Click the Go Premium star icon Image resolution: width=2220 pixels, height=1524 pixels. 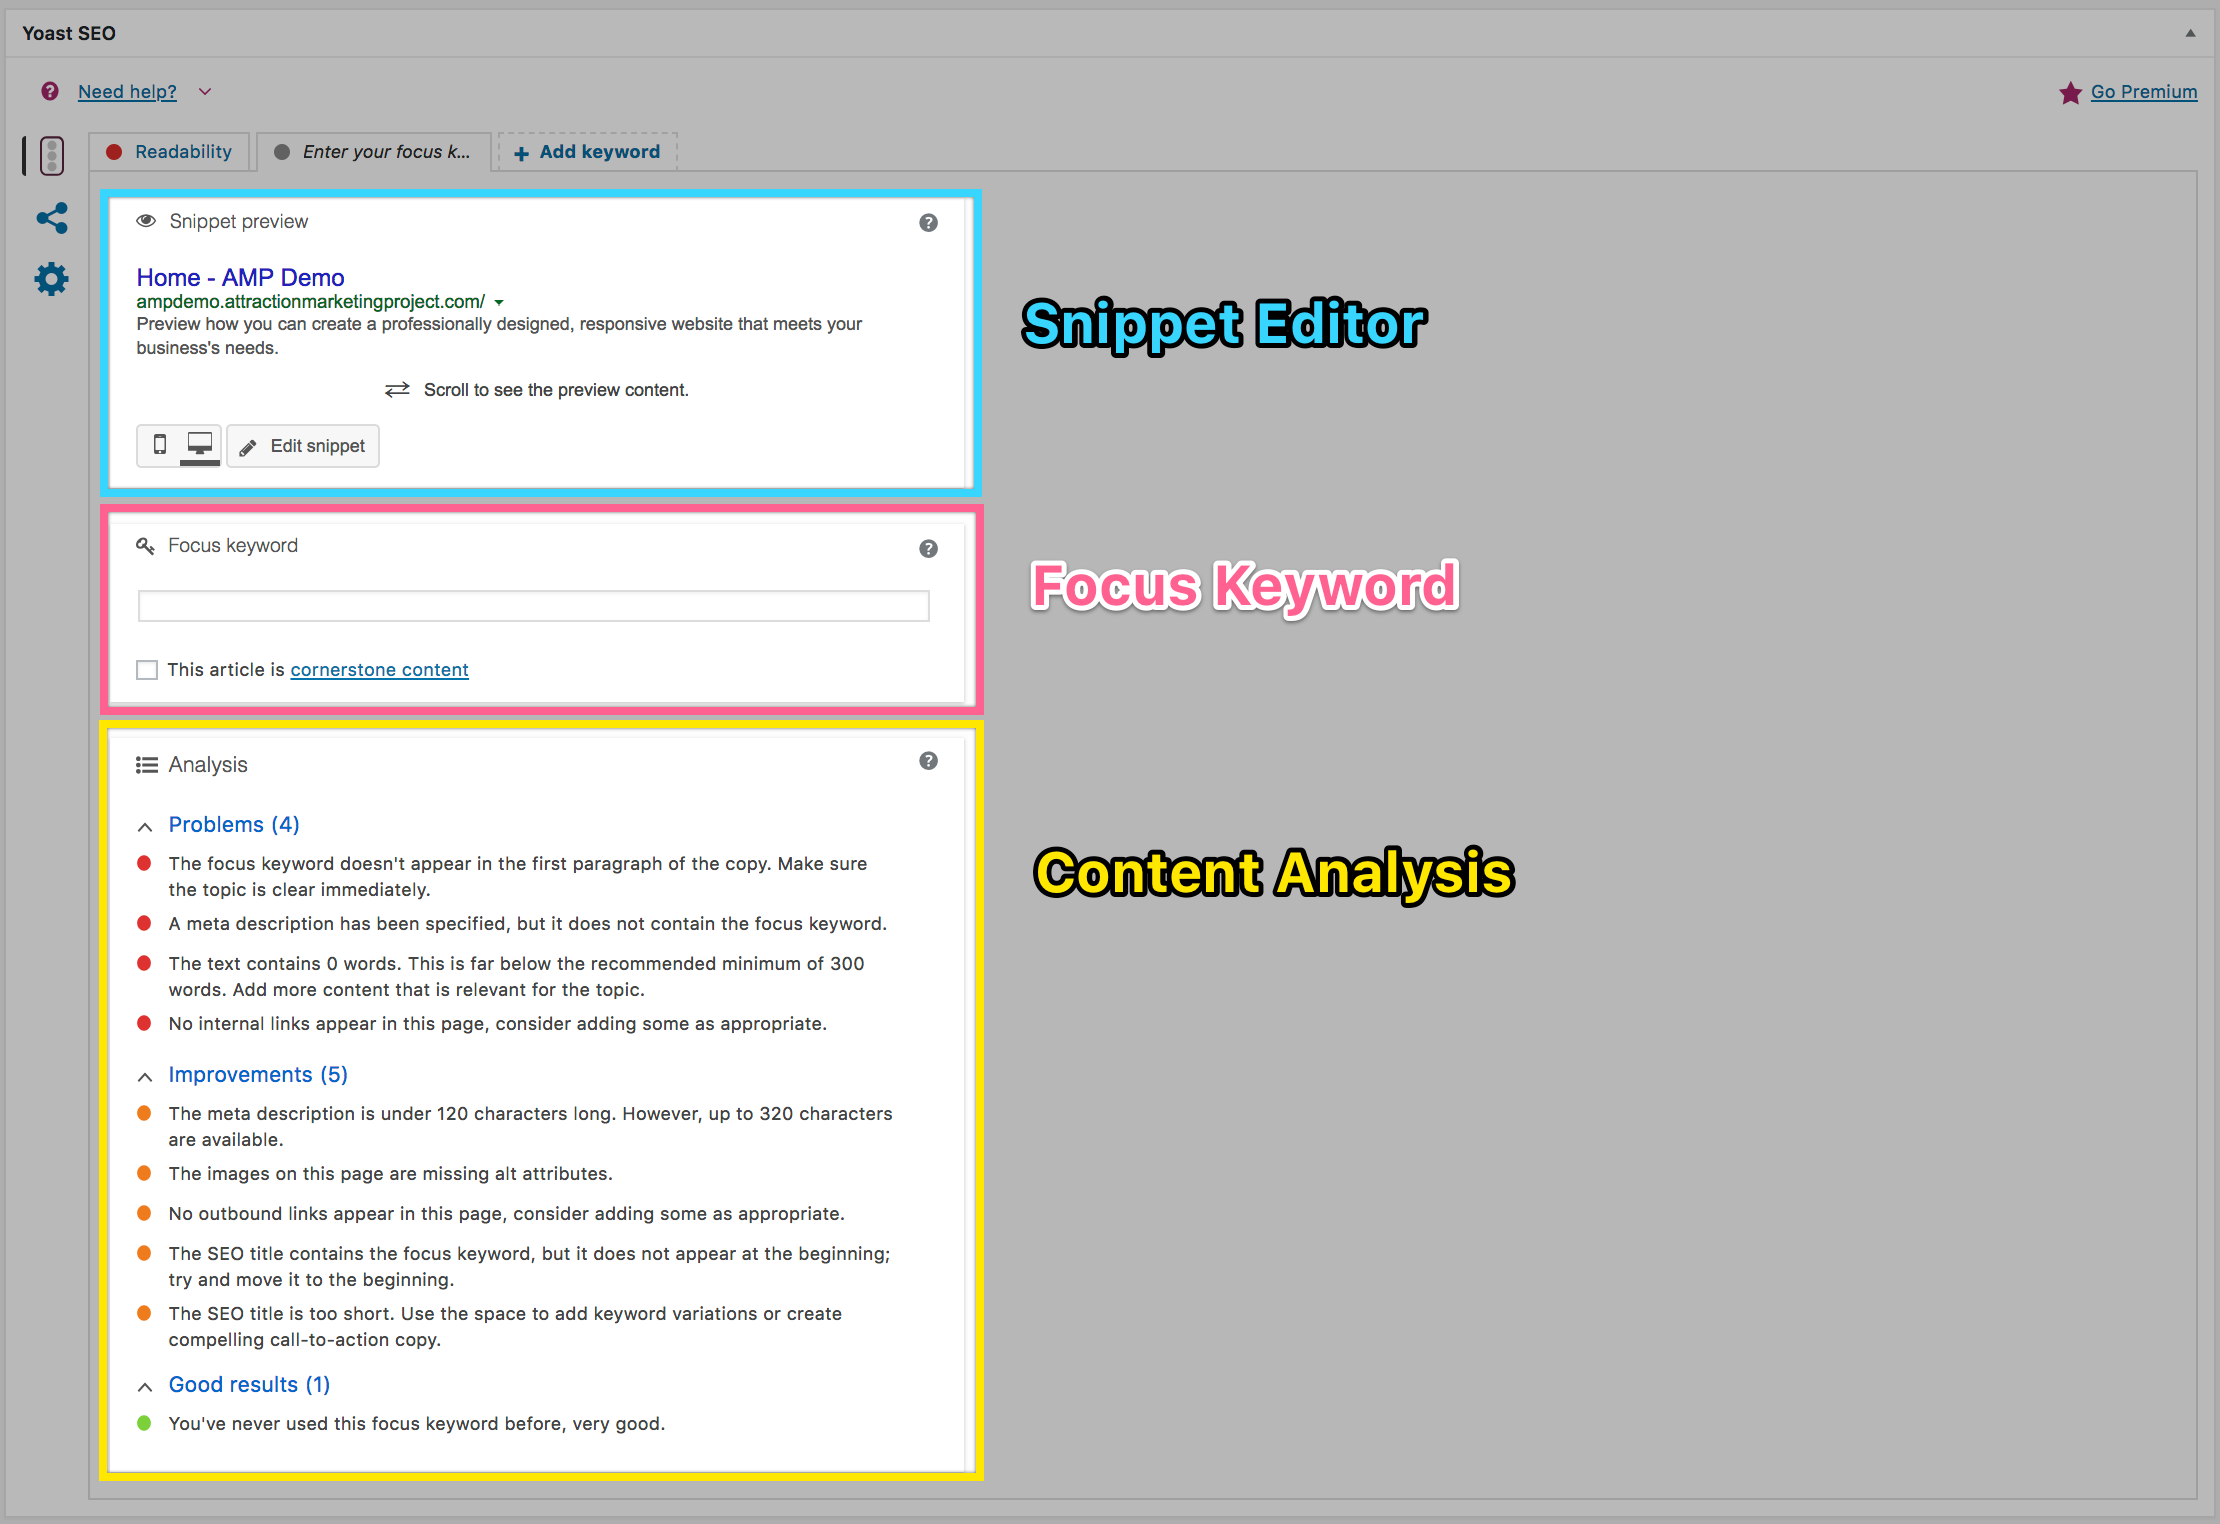[x=2070, y=93]
